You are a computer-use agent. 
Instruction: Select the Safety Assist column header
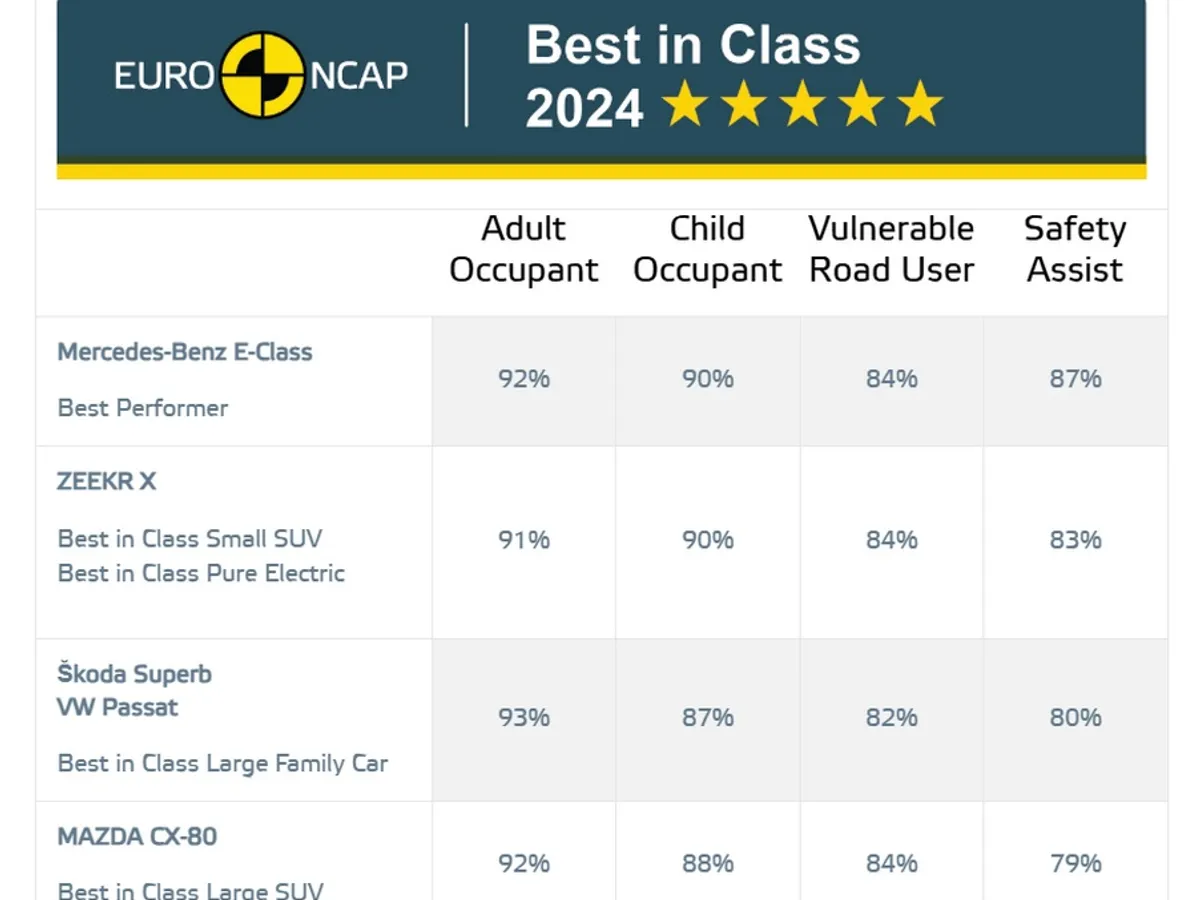click(x=1075, y=249)
